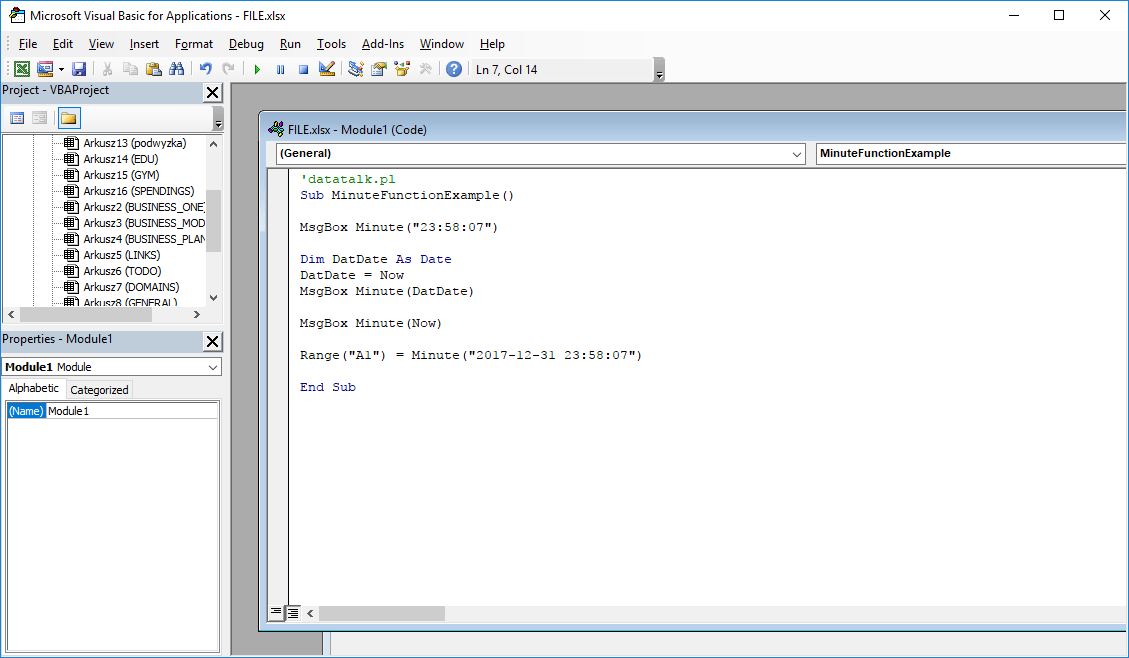Run the Sub with the Run icon
The height and width of the screenshot is (658, 1129).
tap(257, 68)
